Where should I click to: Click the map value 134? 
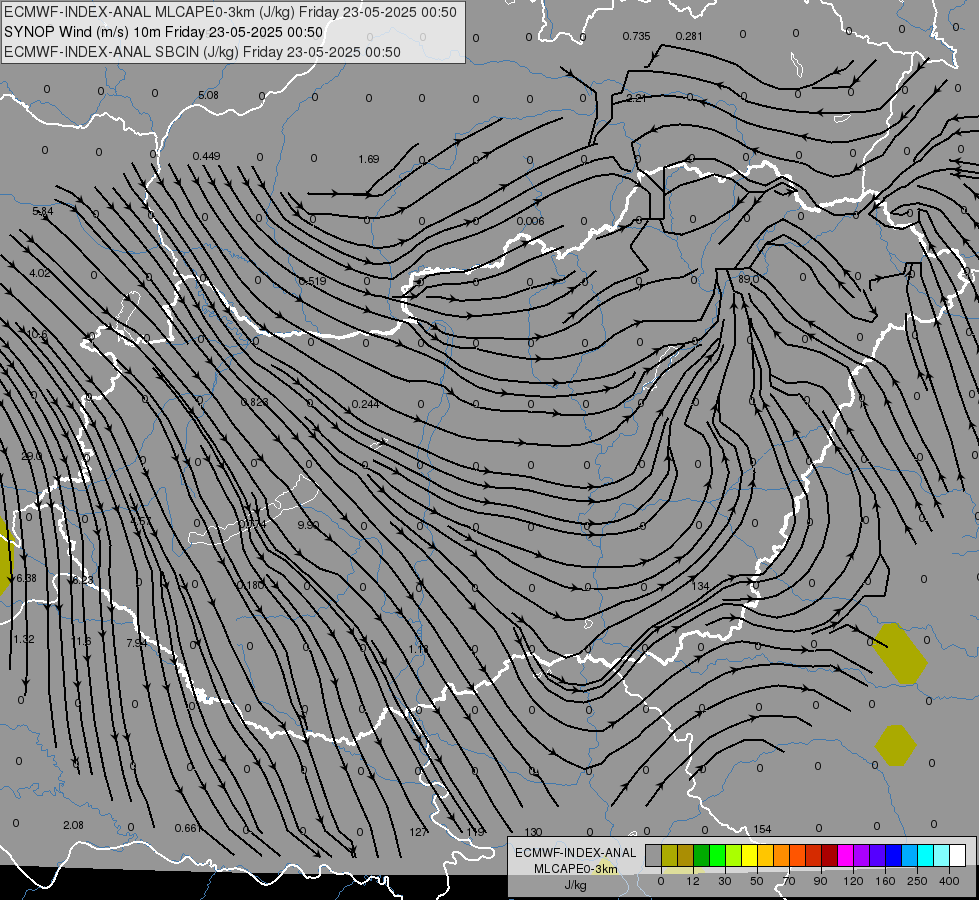[x=701, y=586]
